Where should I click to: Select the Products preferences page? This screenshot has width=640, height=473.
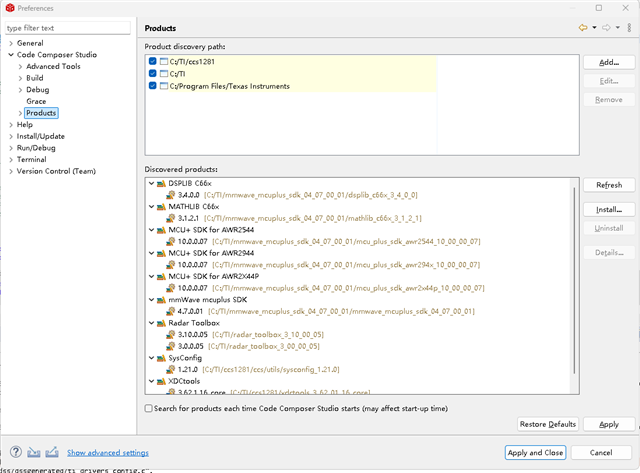pyautogui.click(x=41, y=113)
